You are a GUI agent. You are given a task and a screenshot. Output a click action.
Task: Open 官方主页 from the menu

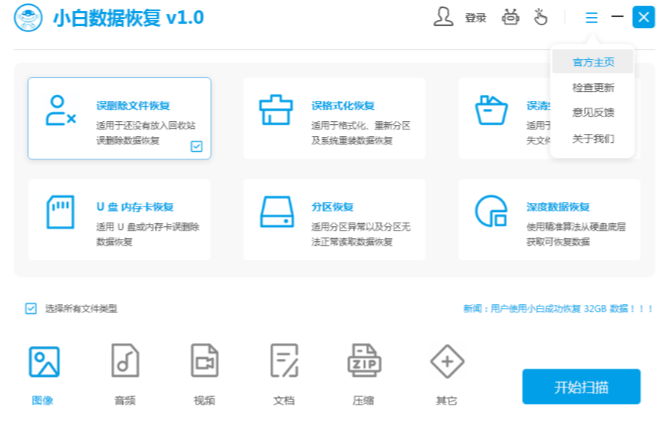tap(592, 62)
